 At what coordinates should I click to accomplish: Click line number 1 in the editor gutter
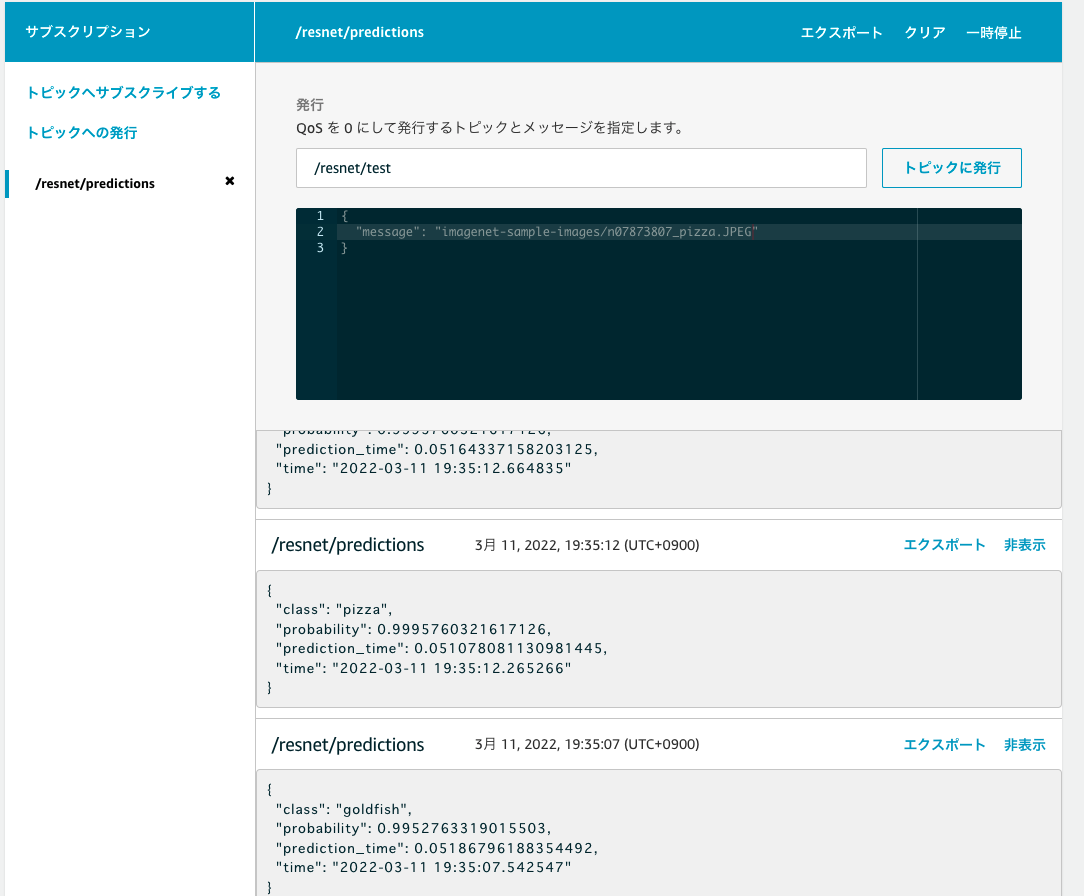click(320, 216)
